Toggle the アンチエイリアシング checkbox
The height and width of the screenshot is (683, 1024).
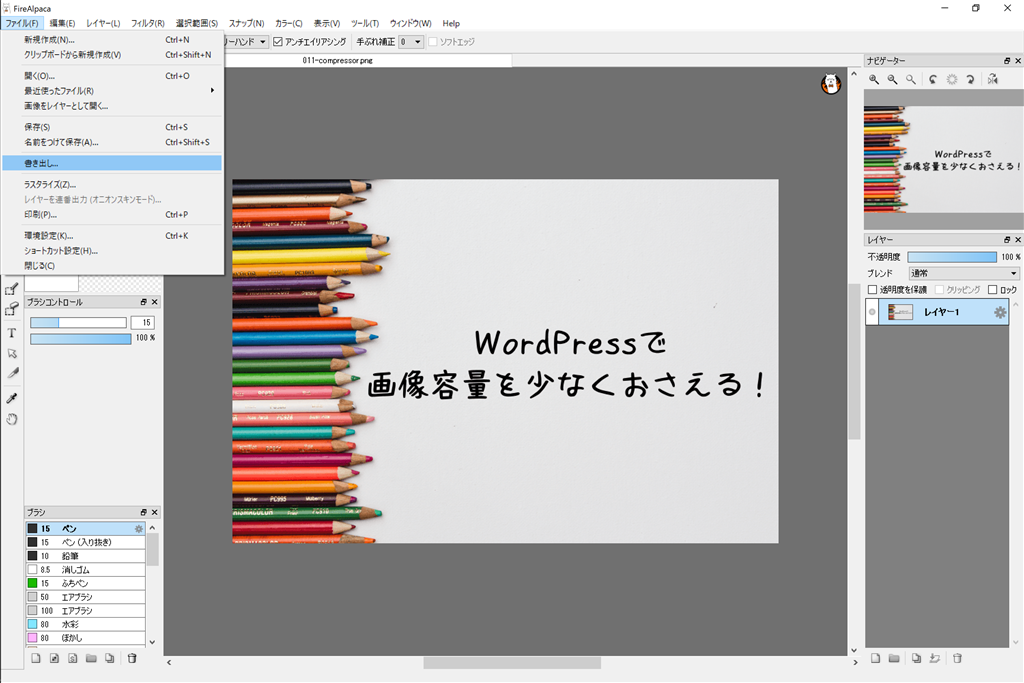click(278, 42)
